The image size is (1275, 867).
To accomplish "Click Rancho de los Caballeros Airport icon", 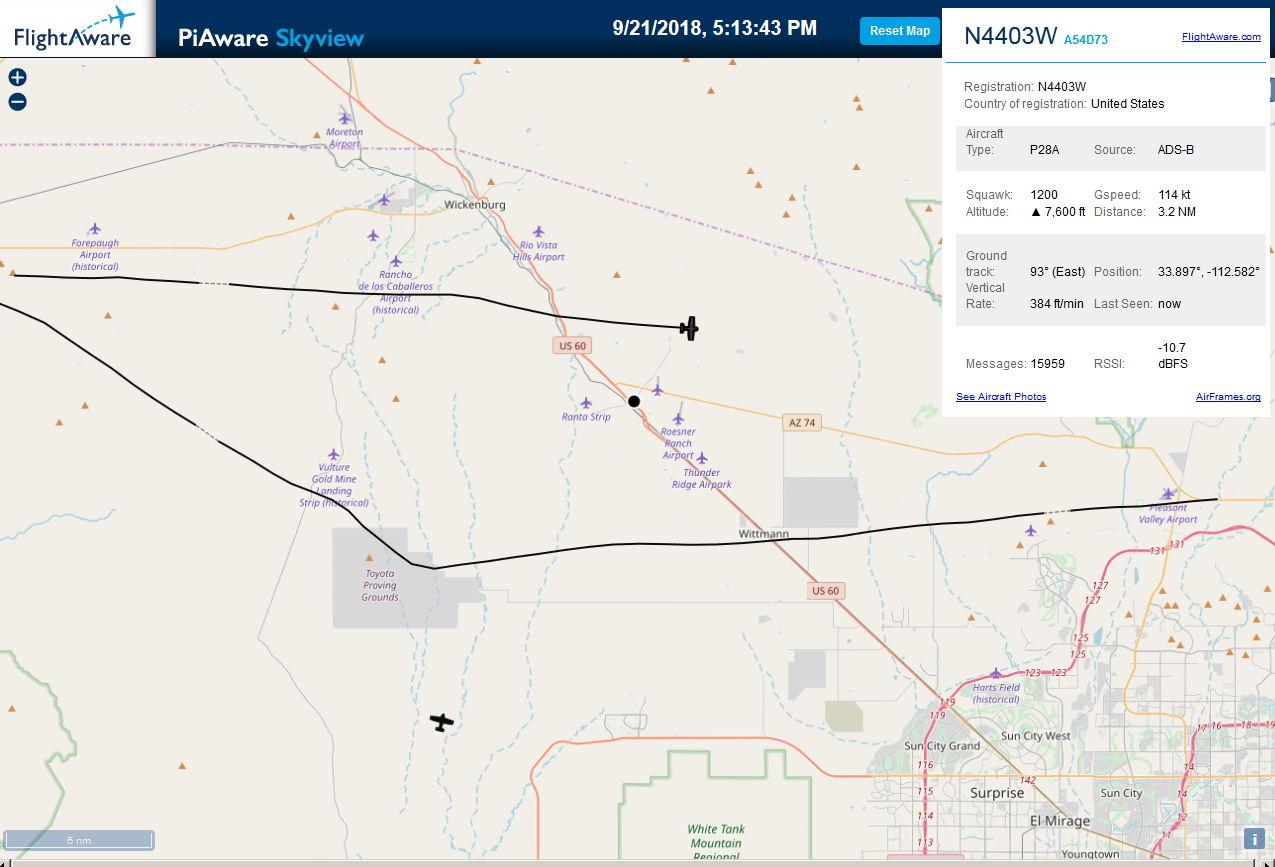I will (x=395, y=261).
